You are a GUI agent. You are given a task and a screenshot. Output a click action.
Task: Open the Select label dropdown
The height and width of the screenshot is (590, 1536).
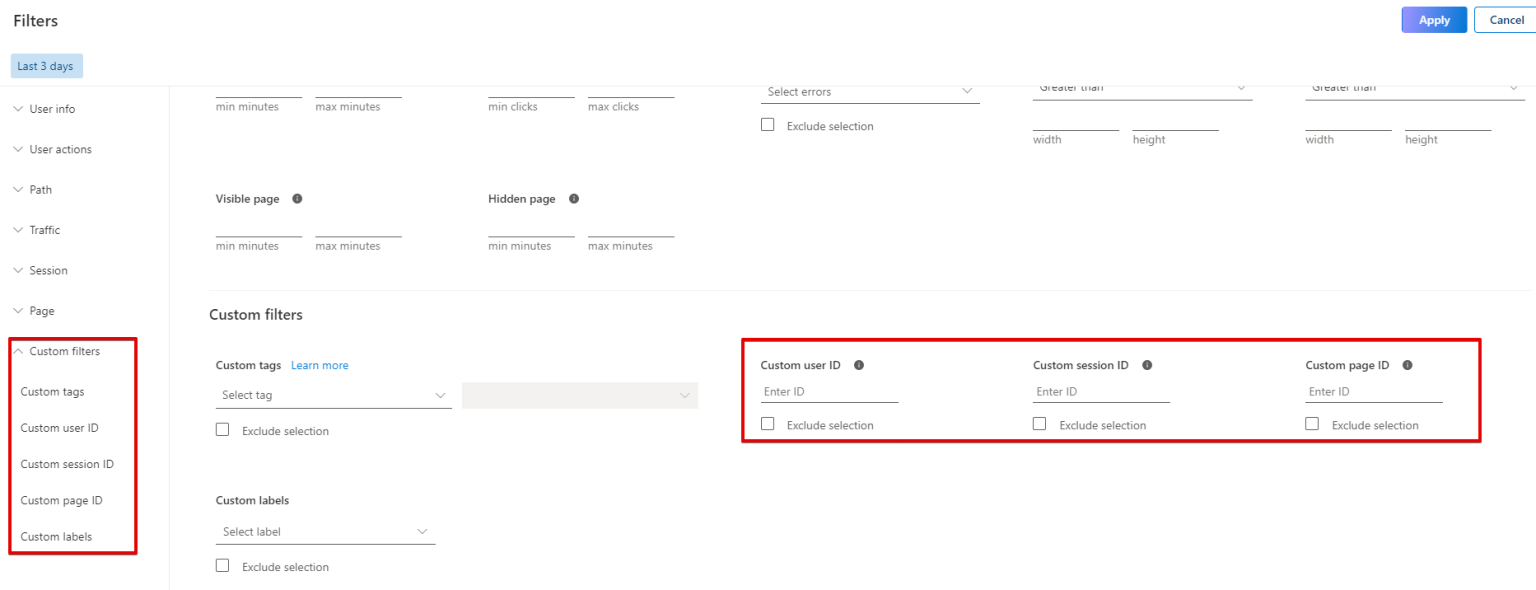click(x=325, y=530)
